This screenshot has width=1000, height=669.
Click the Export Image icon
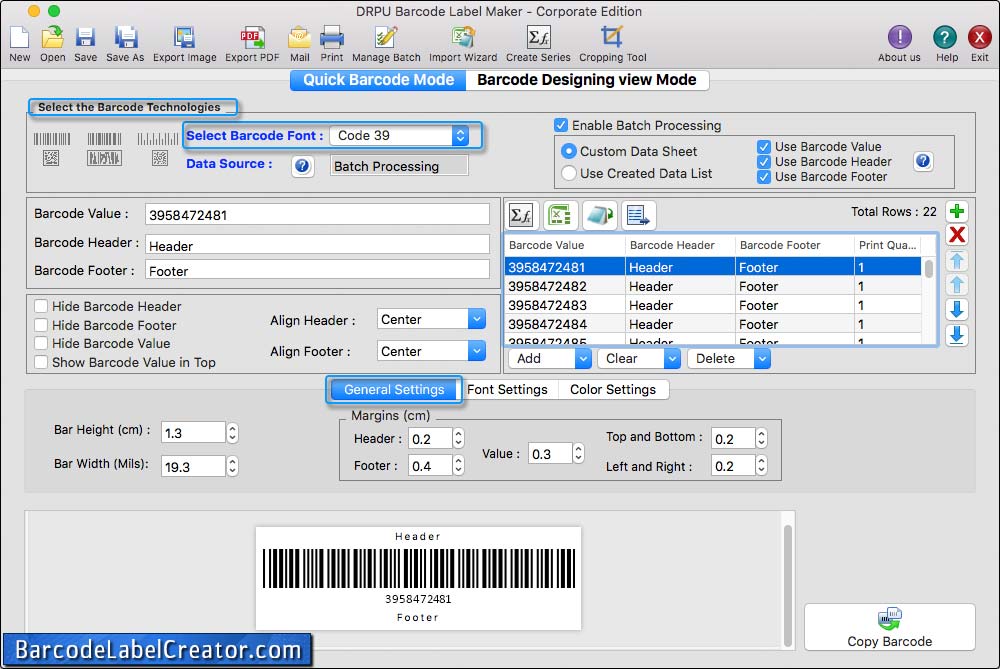pyautogui.click(x=184, y=38)
